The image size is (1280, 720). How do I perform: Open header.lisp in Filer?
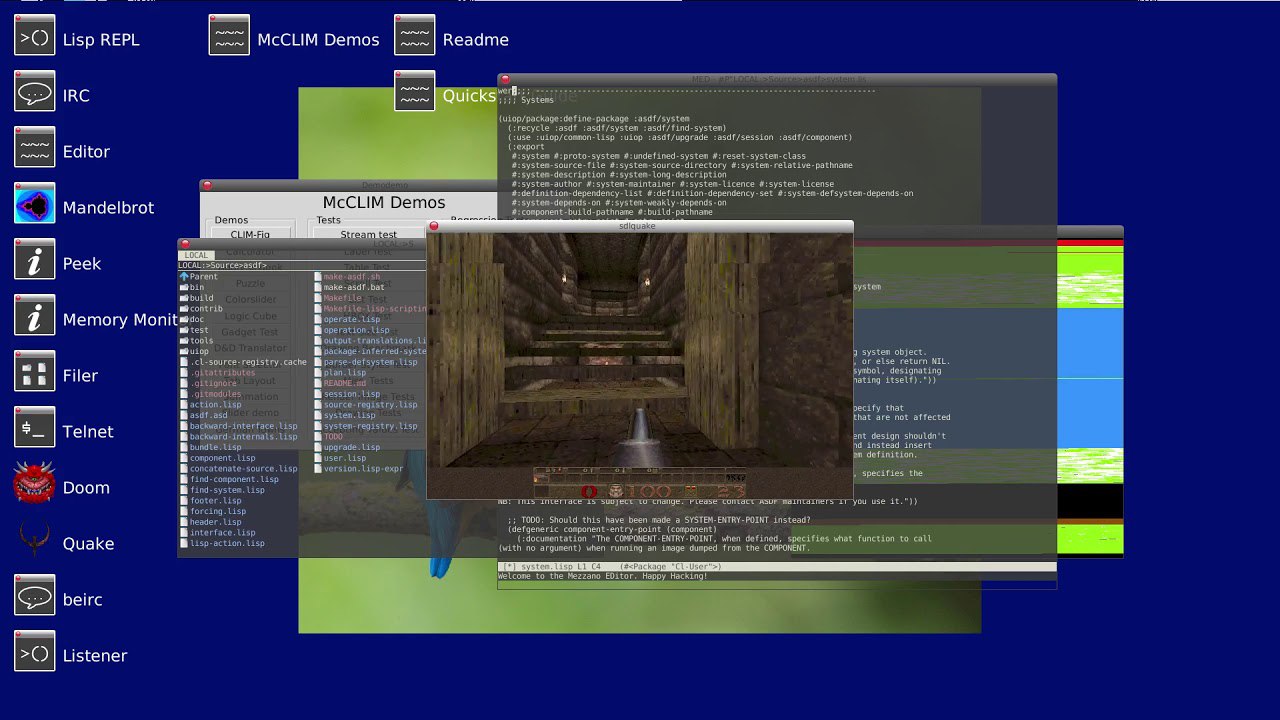pyautogui.click(x=211, y=522)
